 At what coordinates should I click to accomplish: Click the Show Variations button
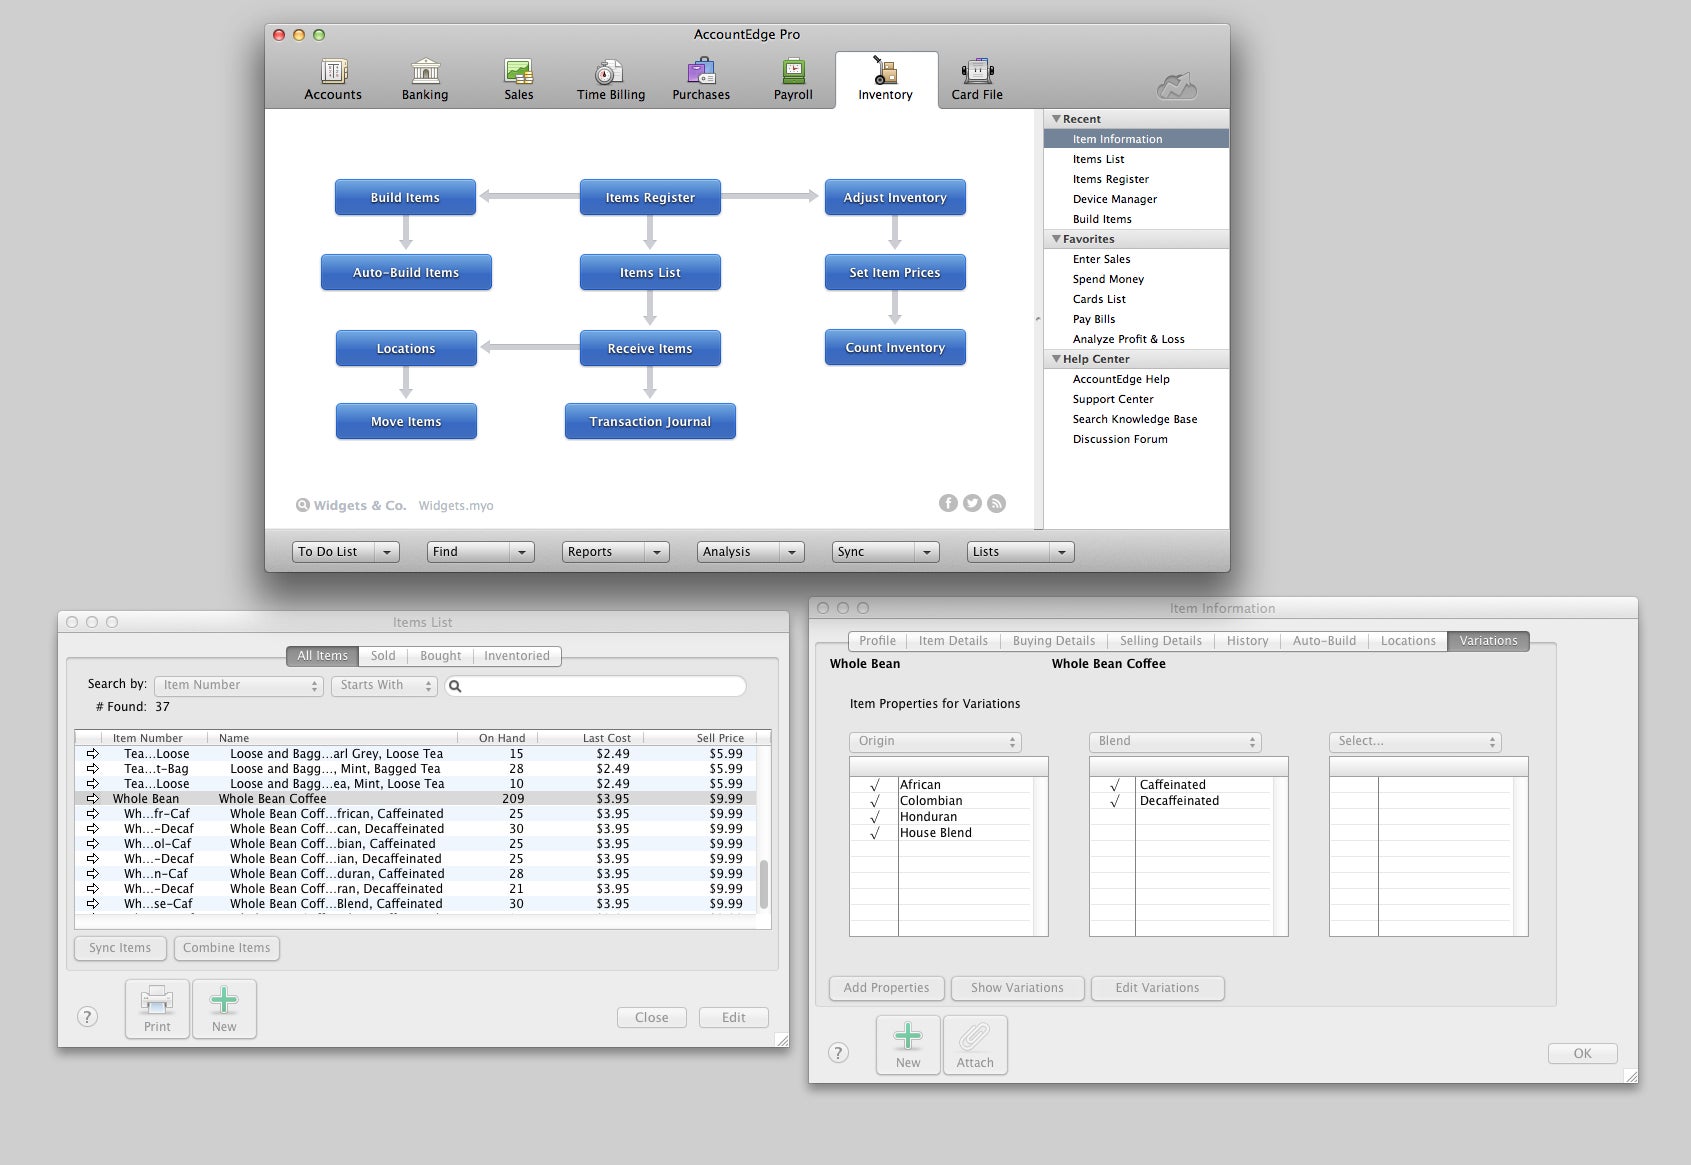click(1017, 988)
